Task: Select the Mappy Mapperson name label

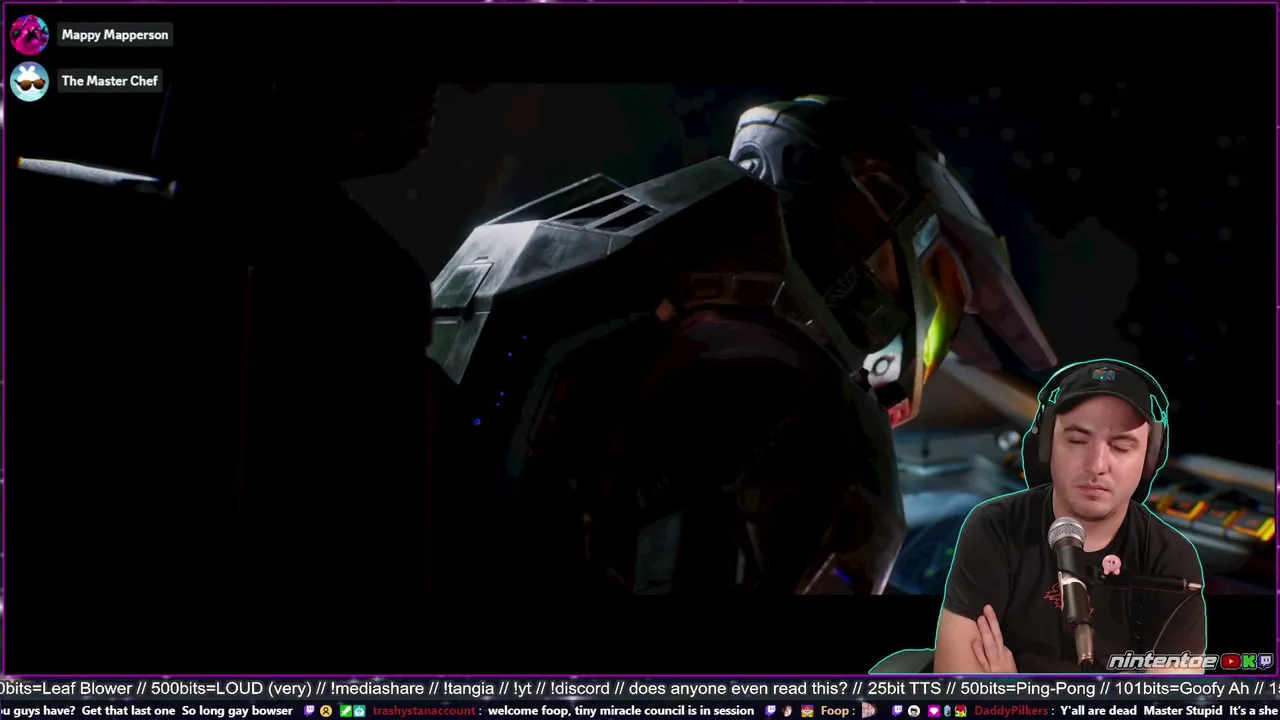Action: 115,35
